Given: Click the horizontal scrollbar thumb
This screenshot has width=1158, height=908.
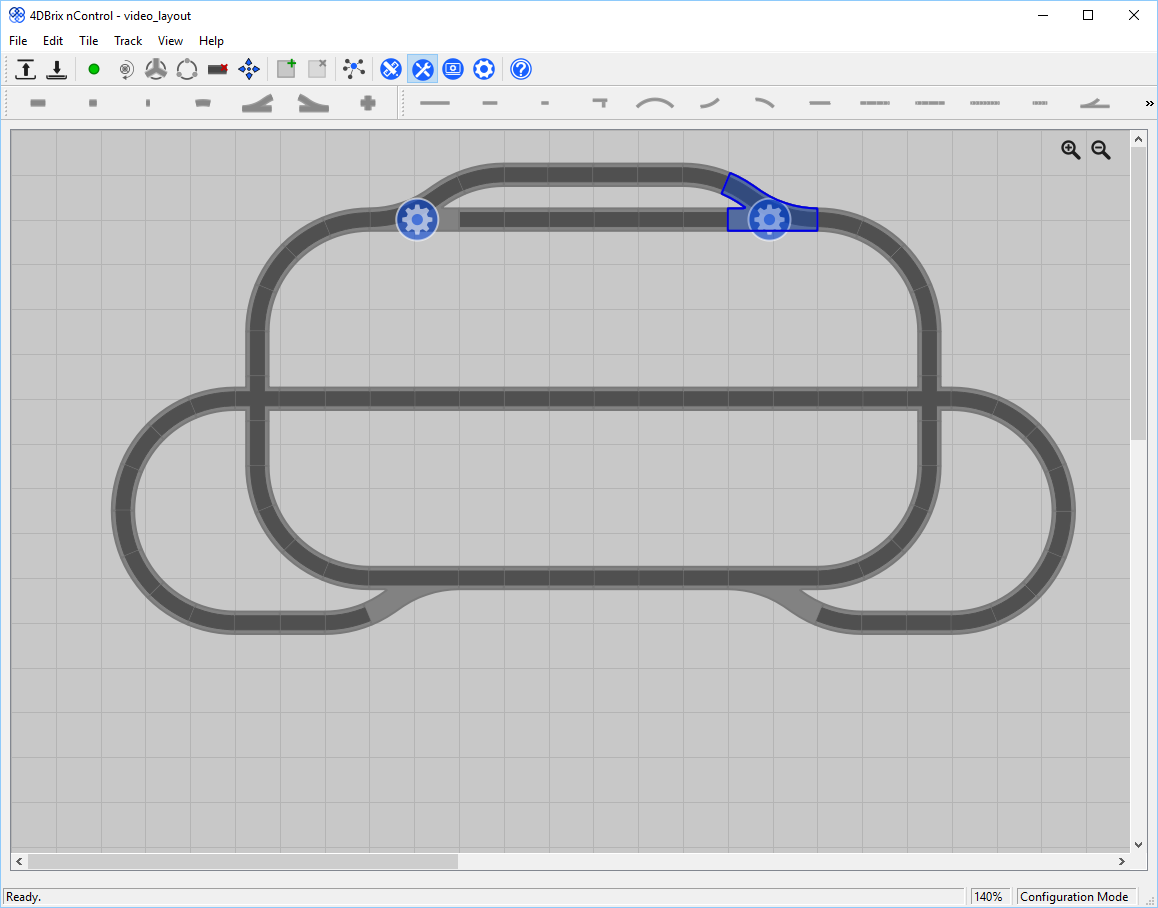Looking at the screenshot, I should pos(243,861).
